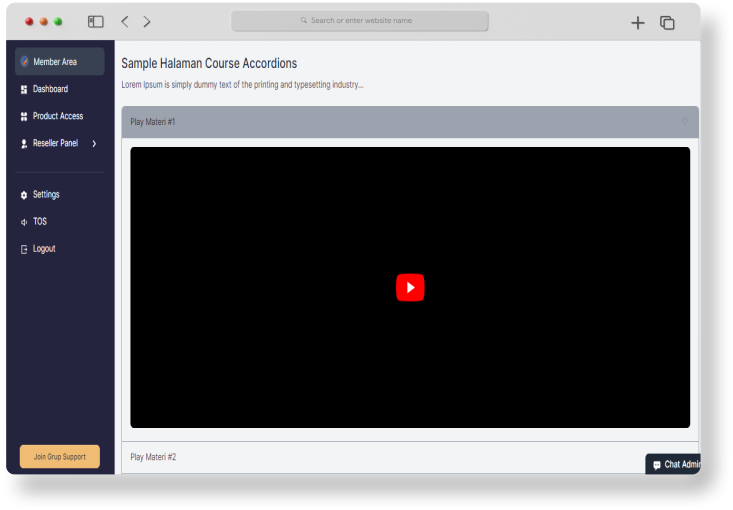The image size is (733, 510).
Task: Click the green full-screen window button
Action: 58,21
